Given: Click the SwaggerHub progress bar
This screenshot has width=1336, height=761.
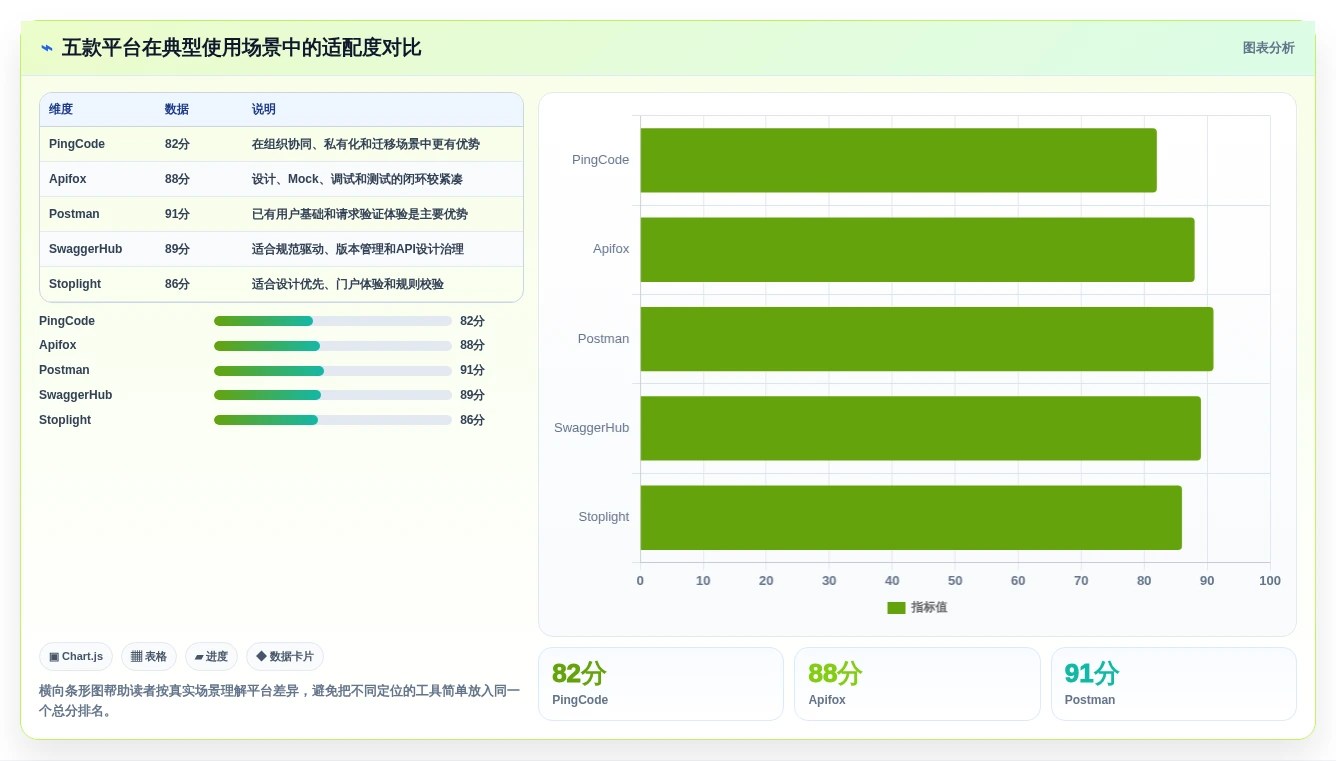Looking at the screenshot, I should [333, 395].
